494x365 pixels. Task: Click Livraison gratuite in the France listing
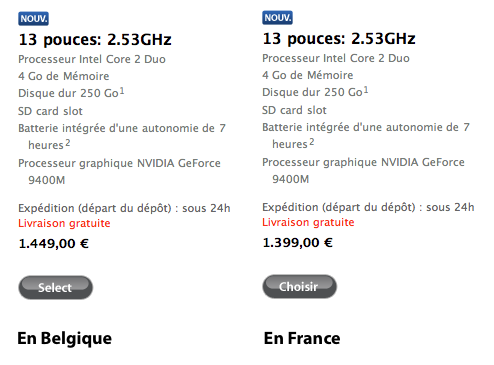[x=308, y=222]
